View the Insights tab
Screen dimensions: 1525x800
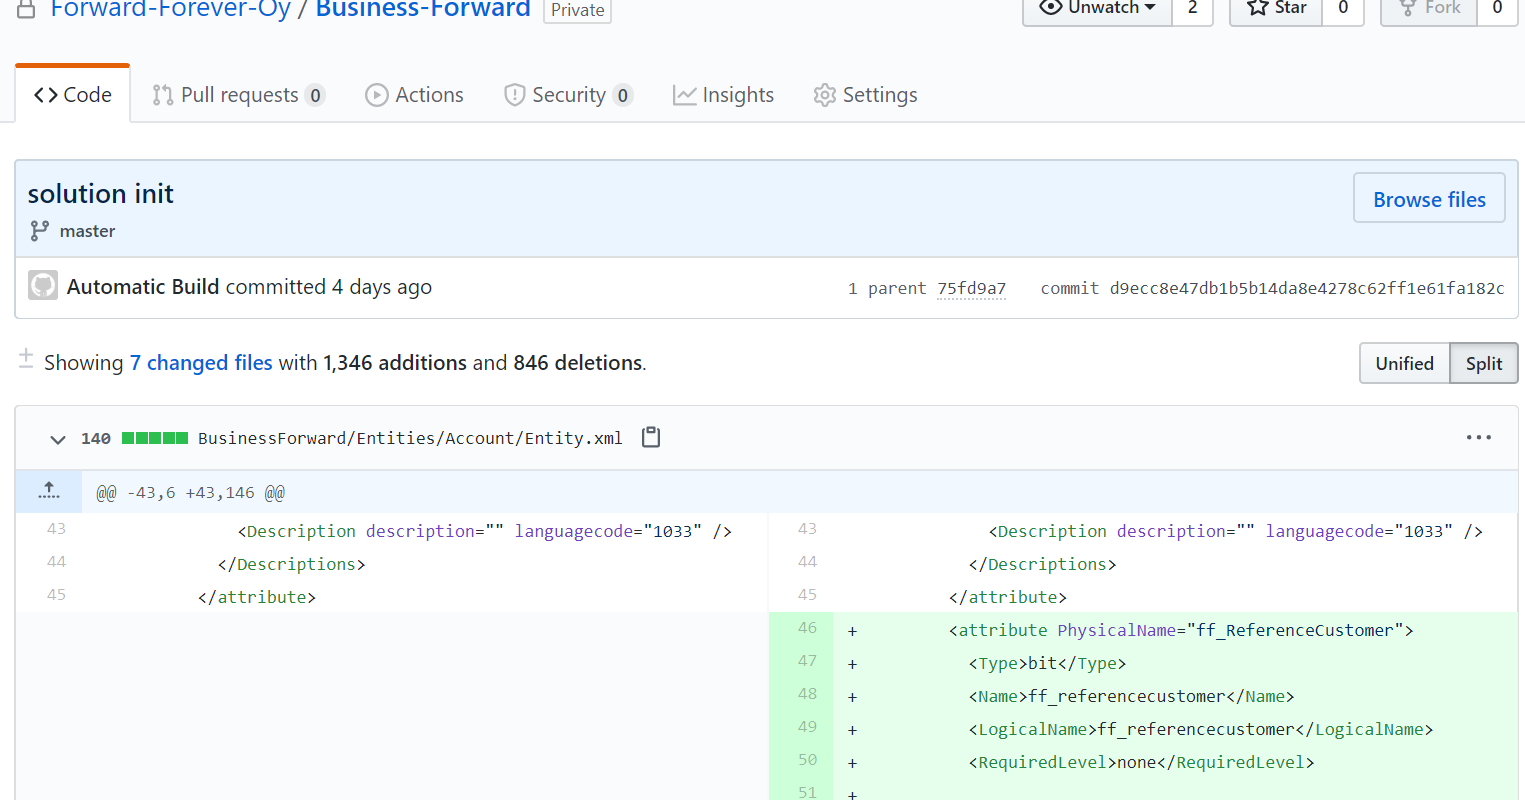point(723,95)
